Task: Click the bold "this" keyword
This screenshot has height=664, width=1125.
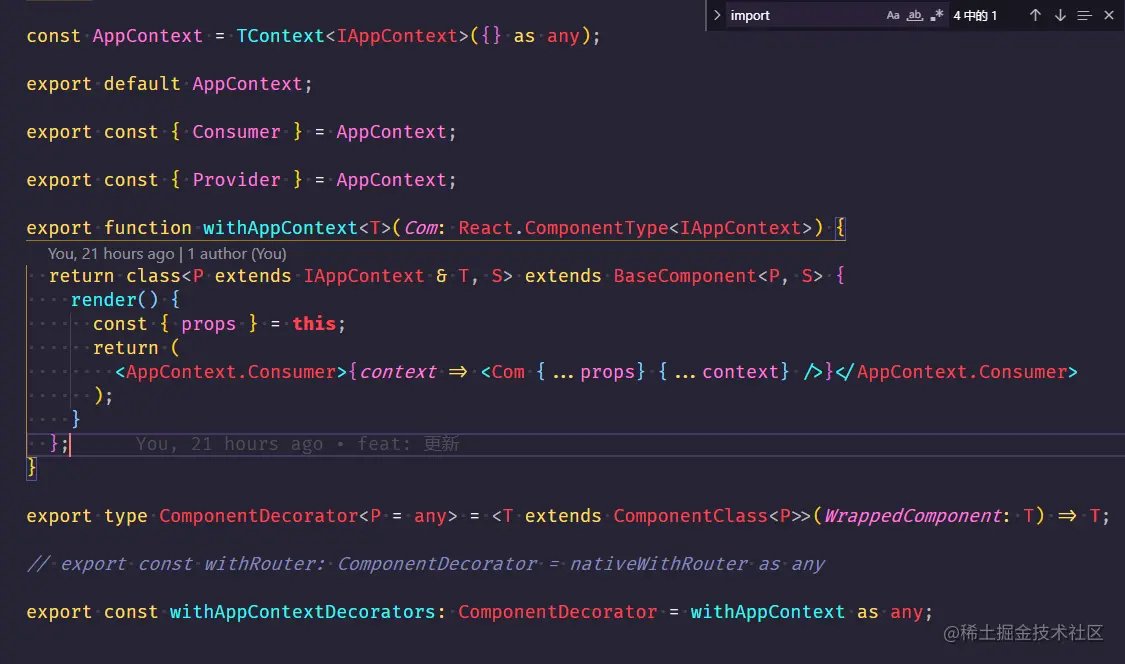Action: [314, 324]
